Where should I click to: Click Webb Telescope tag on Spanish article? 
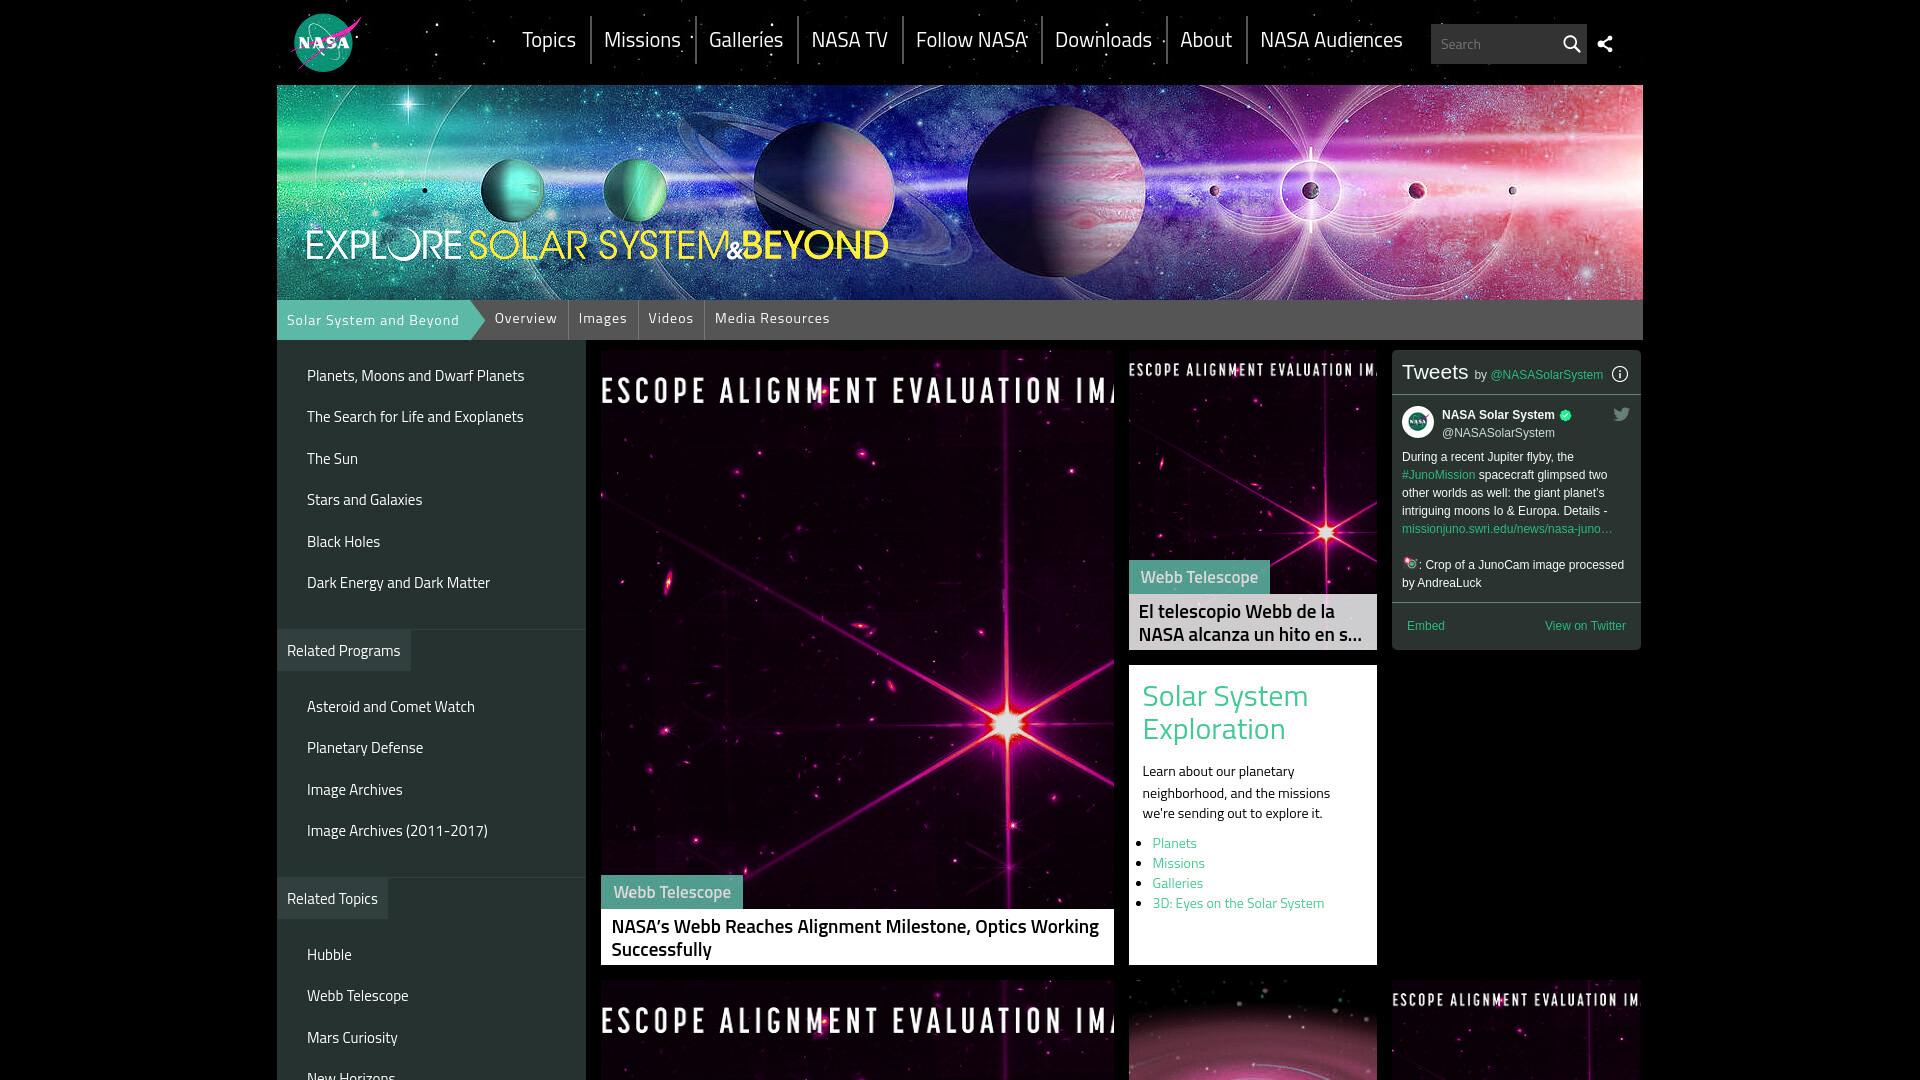point(1199,577)
